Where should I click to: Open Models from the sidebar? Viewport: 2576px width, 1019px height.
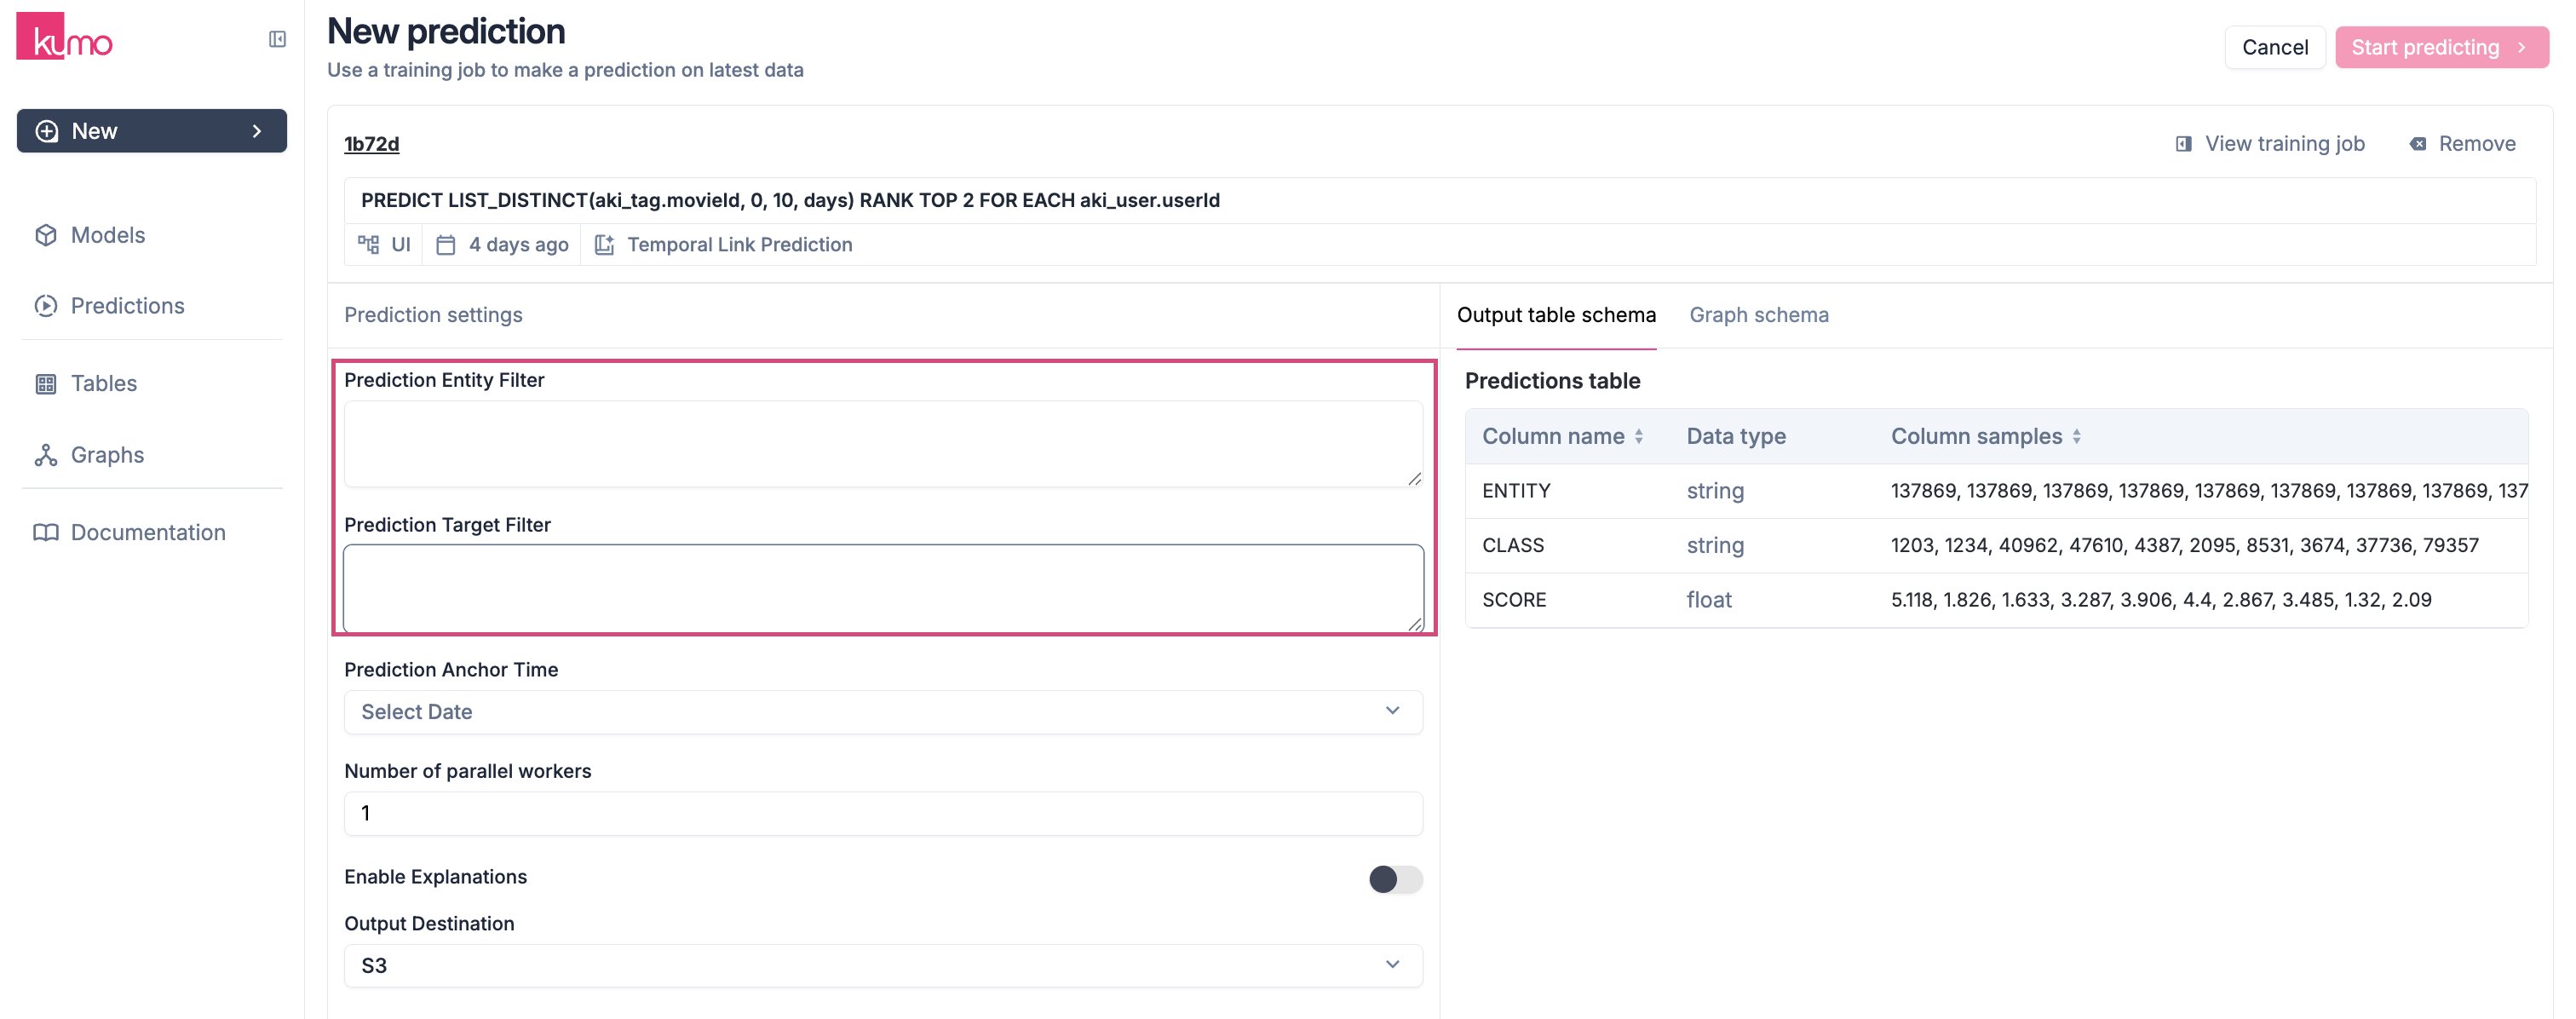[x=107, y=235]
